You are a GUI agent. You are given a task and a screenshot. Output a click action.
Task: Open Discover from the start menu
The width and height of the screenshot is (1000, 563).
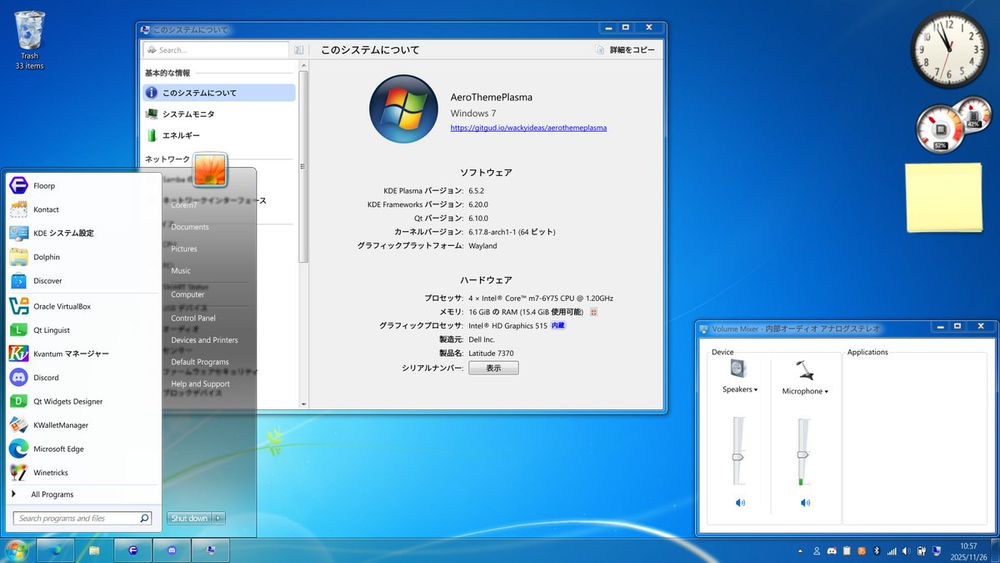pyautogui.click(x=83, y=281)
